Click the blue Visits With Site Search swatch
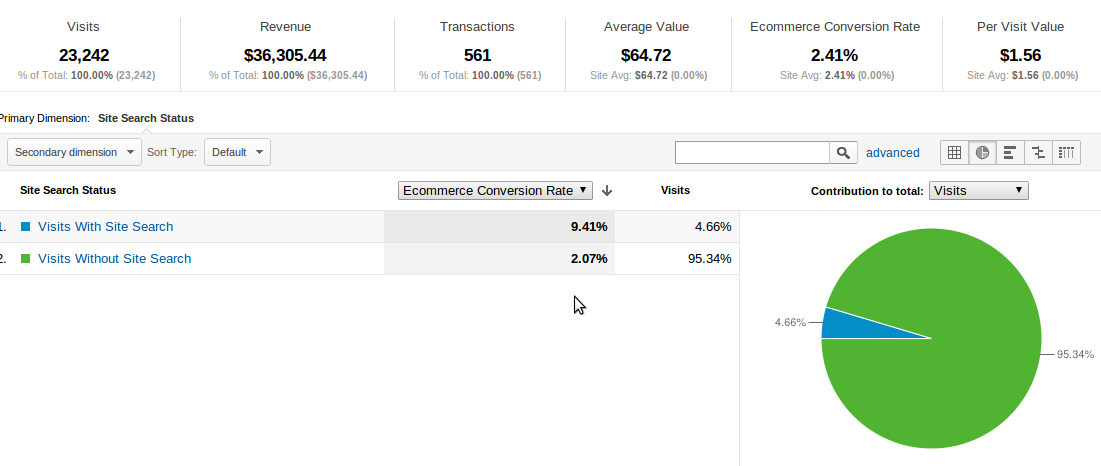Screen dimensions: 1101x466 pyautogui.click(x=26, y=227)
